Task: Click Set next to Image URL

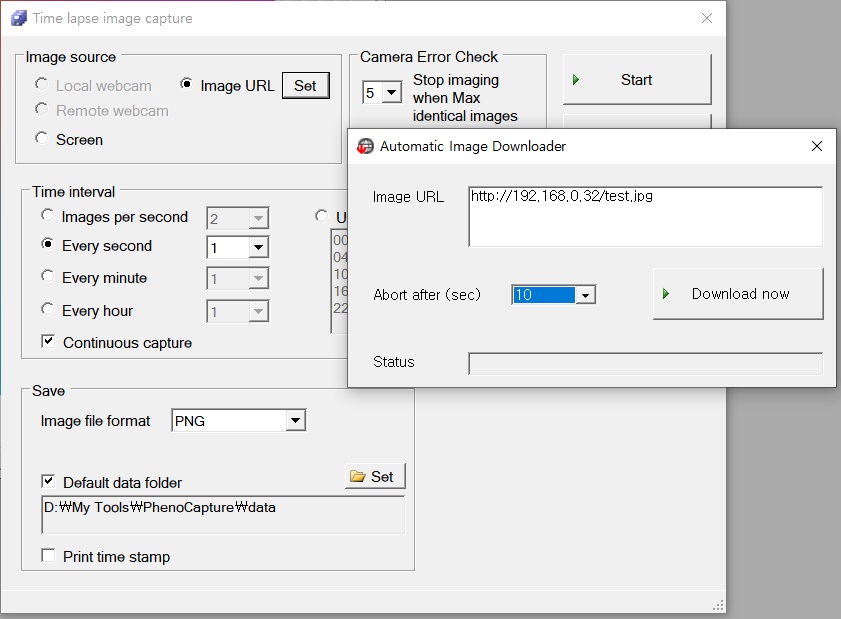Action: (x=305, y=86)
